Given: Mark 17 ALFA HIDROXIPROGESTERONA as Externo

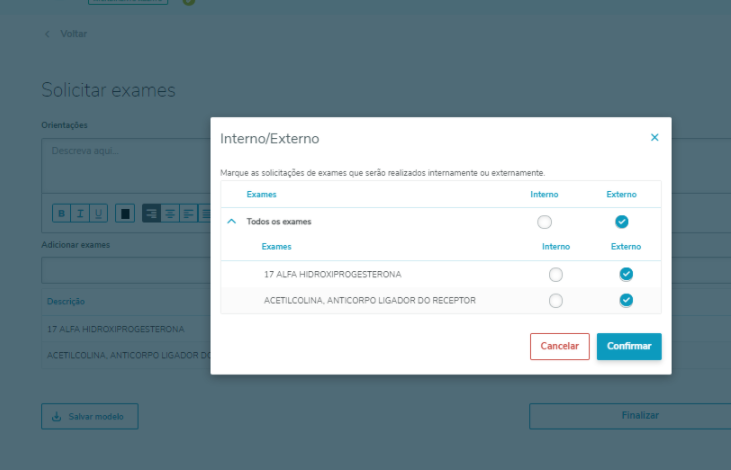Looking at the screenshot, I should click(626, 274).
